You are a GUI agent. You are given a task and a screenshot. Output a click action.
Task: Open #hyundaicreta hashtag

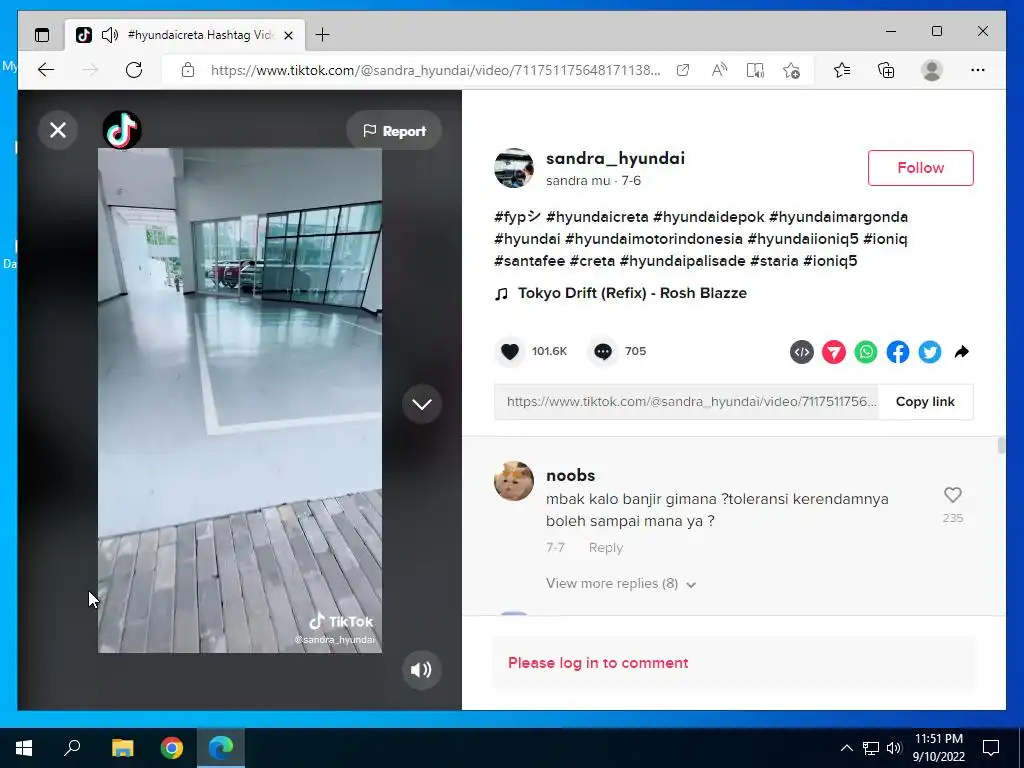[x=597, y=217]
